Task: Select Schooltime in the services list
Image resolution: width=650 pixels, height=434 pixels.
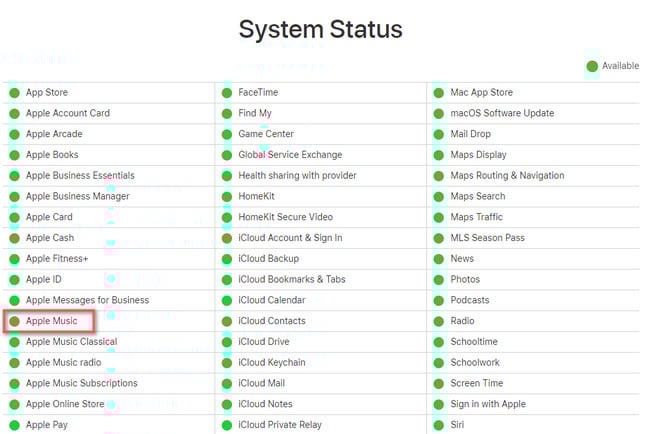Action: (474, 342)
